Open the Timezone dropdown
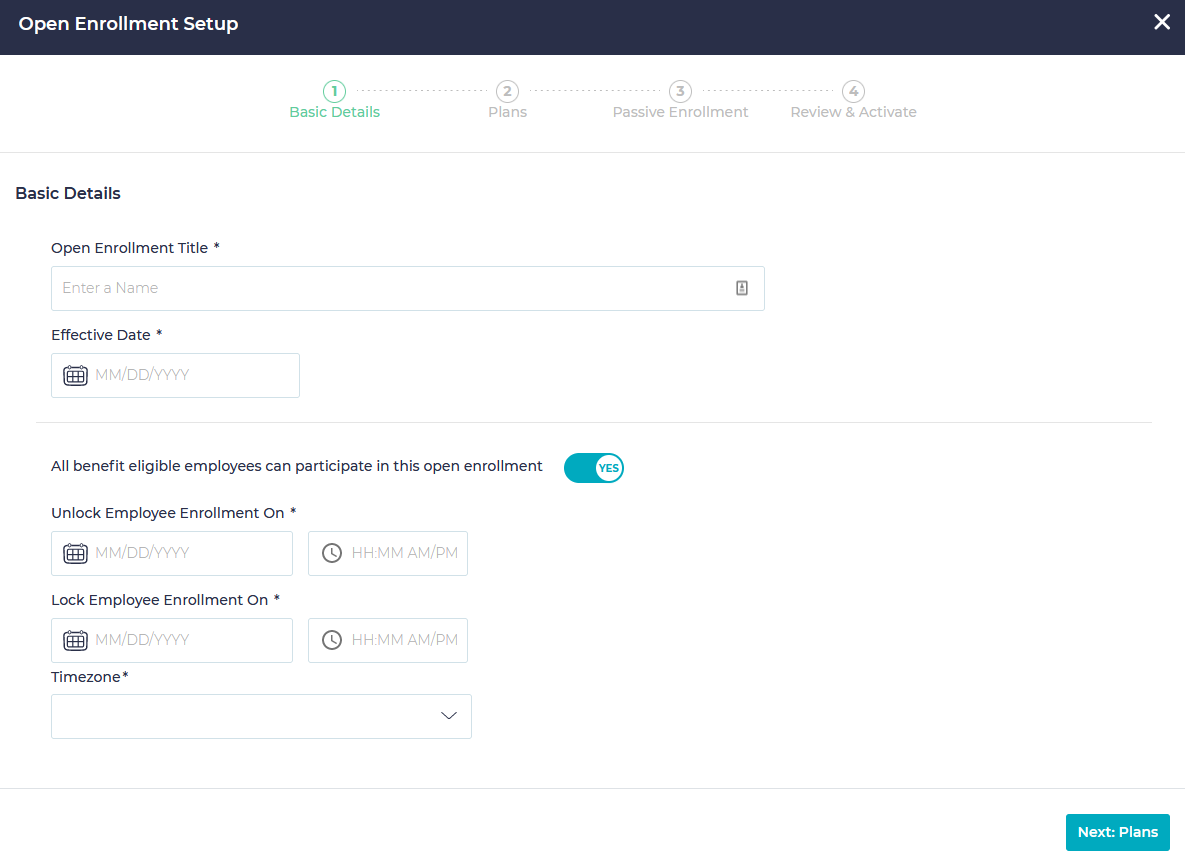 click(x=261, y=716)
